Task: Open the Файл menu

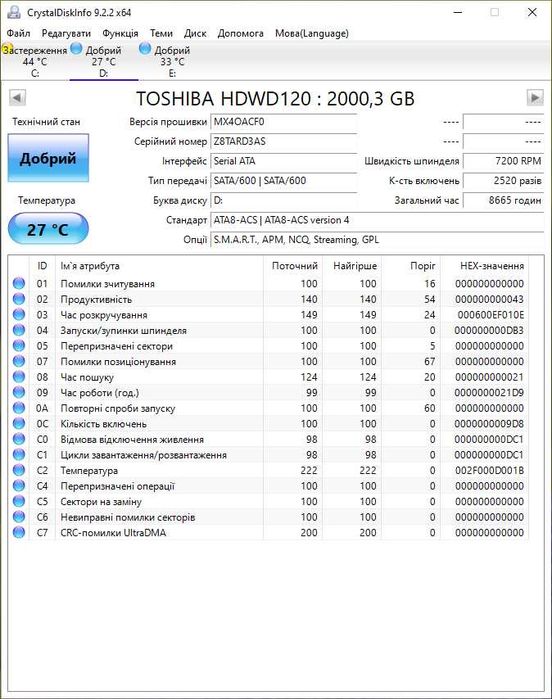Action: click(18, 33)
